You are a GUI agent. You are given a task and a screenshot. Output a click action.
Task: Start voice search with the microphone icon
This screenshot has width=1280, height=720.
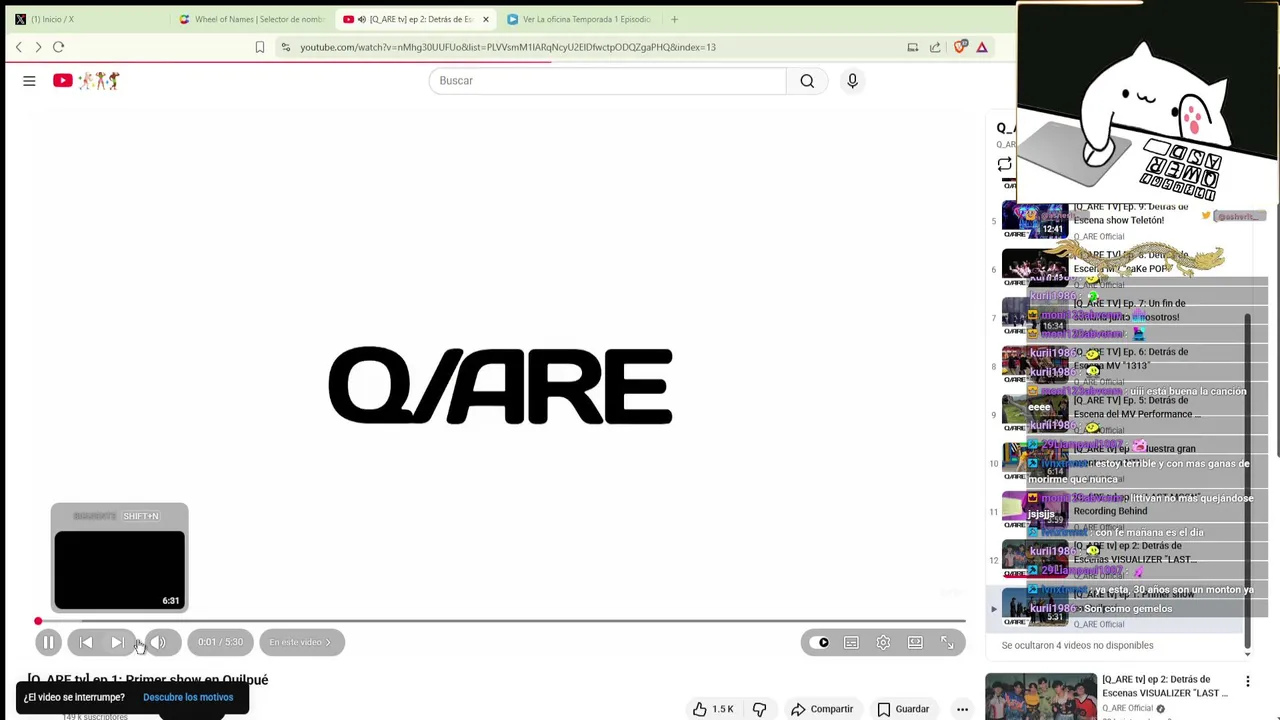(852, 81)
